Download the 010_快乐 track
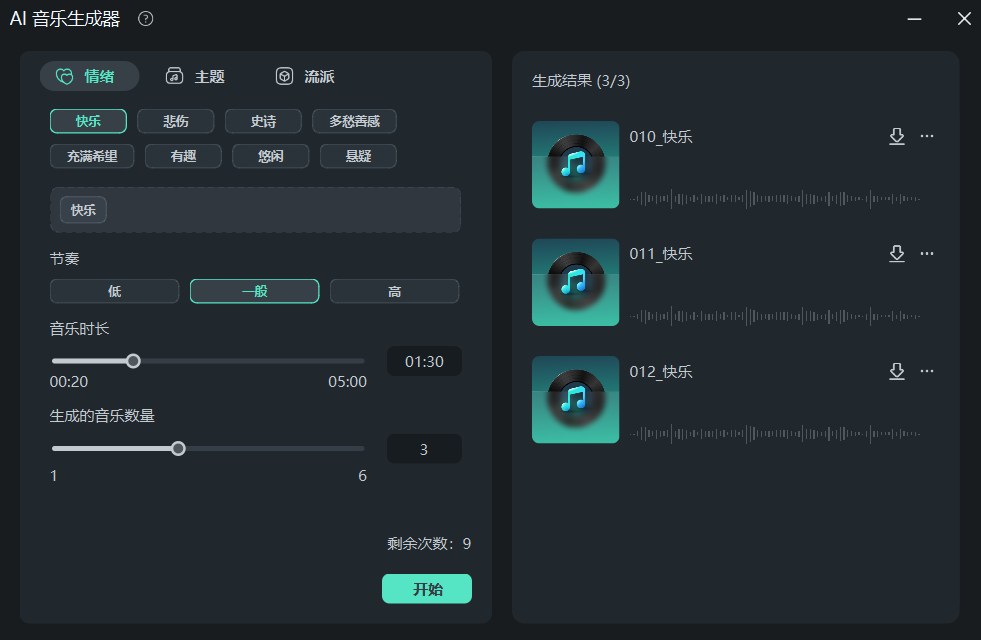The width and height of the screenshot is (981, 640). [896, 136]
